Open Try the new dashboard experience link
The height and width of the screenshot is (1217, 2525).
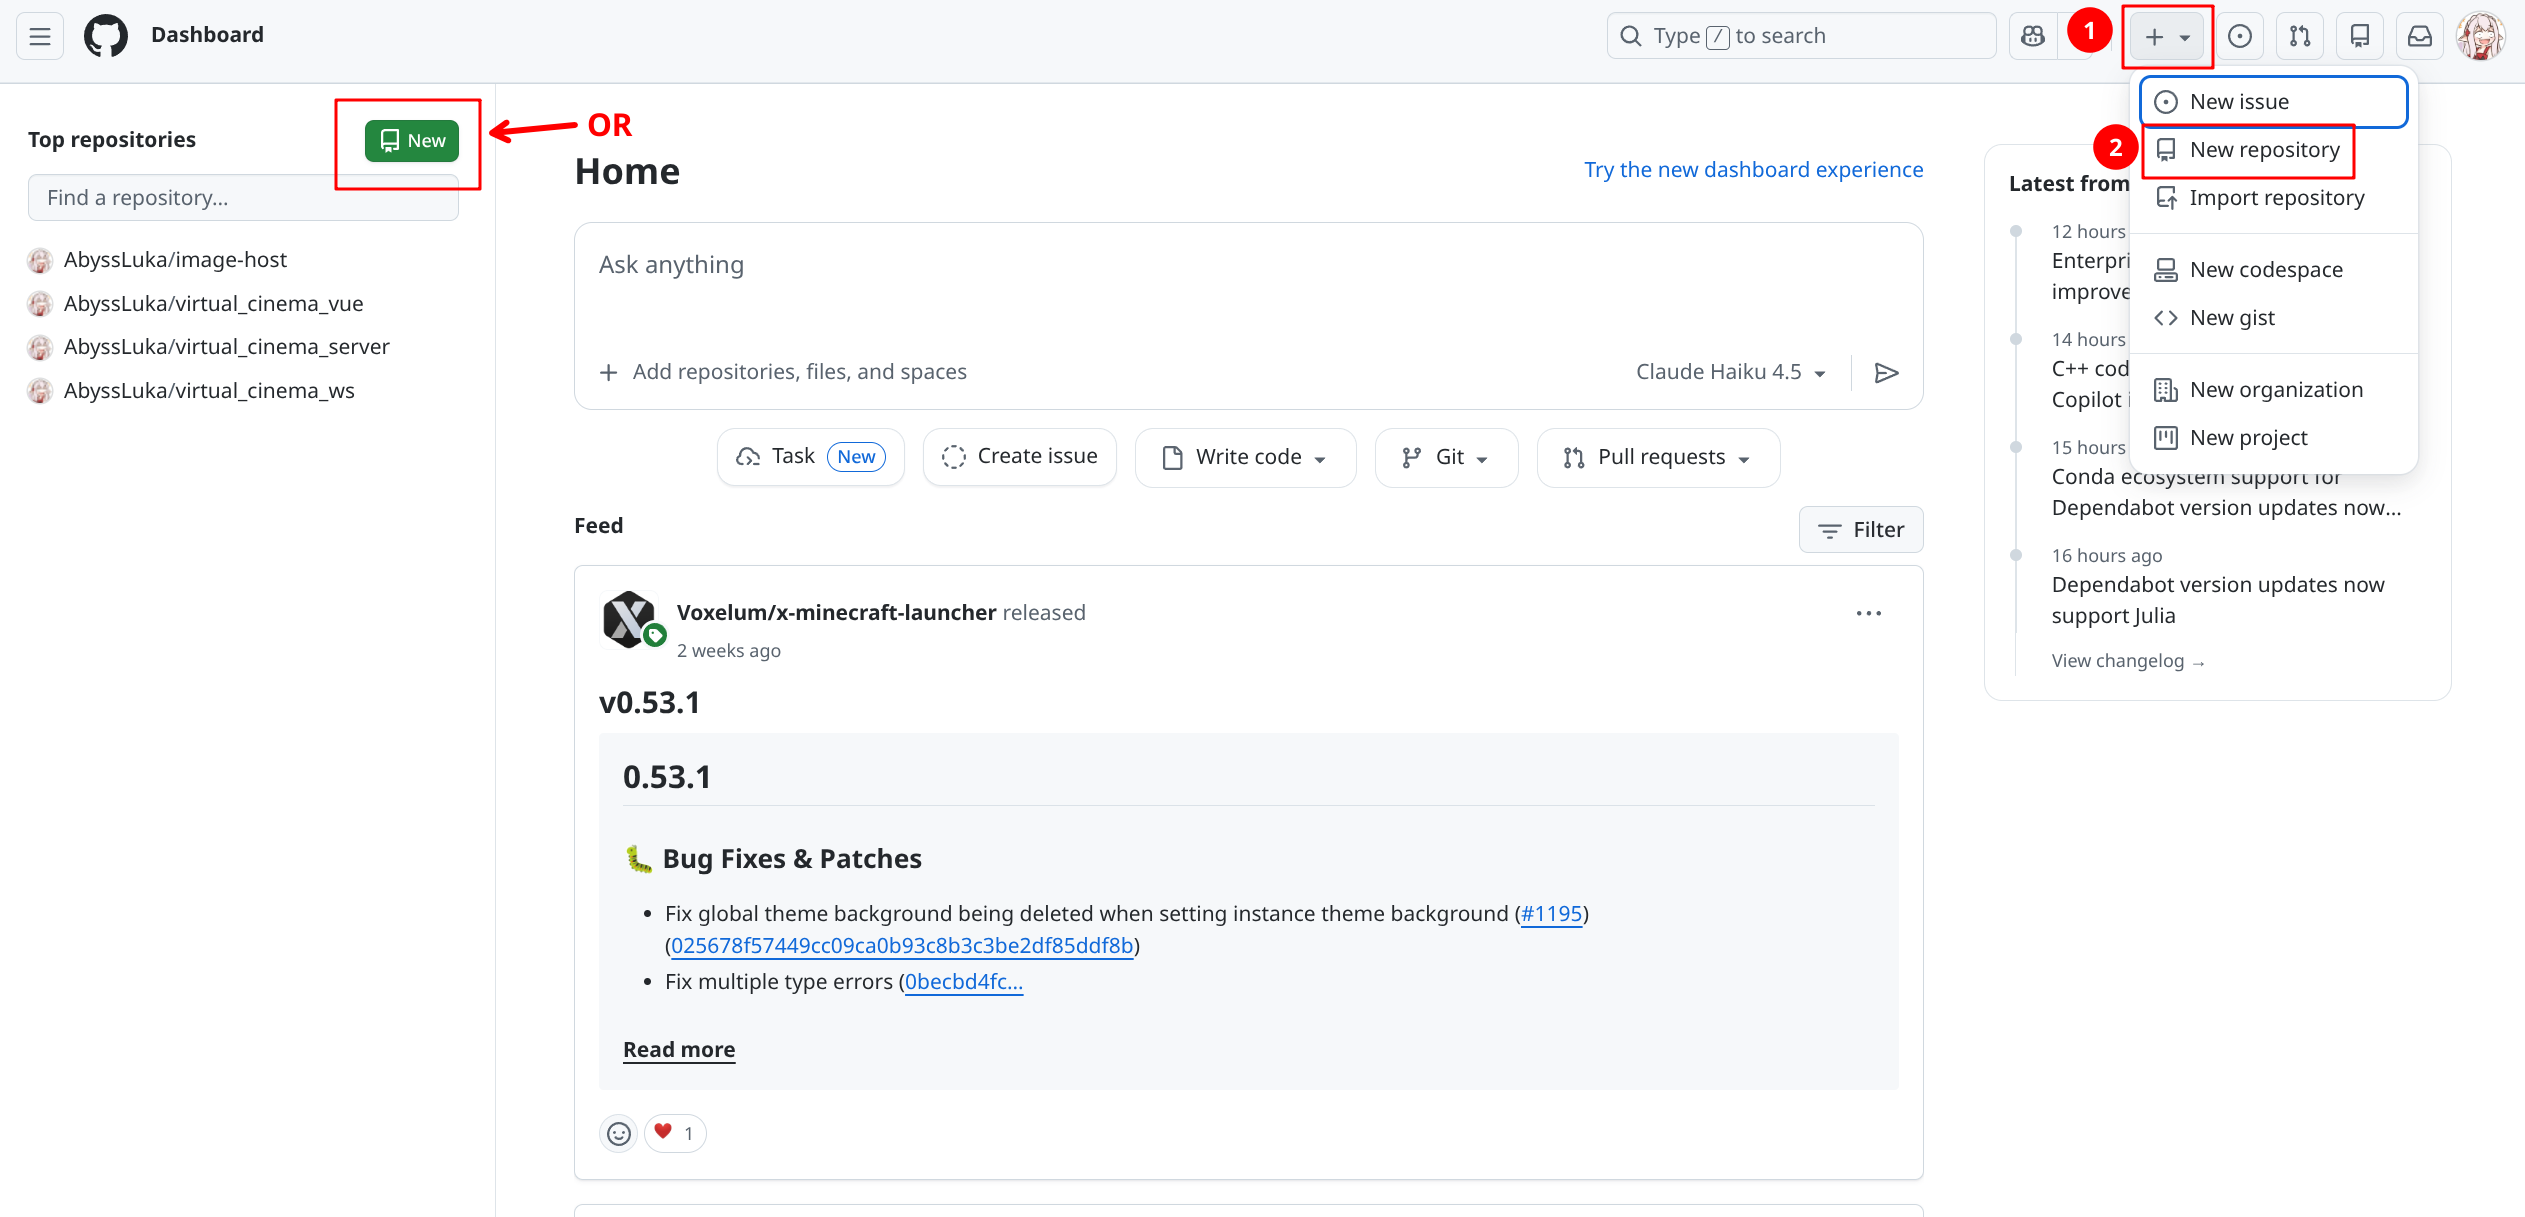pyautogui.click(x=1753, y=170)
